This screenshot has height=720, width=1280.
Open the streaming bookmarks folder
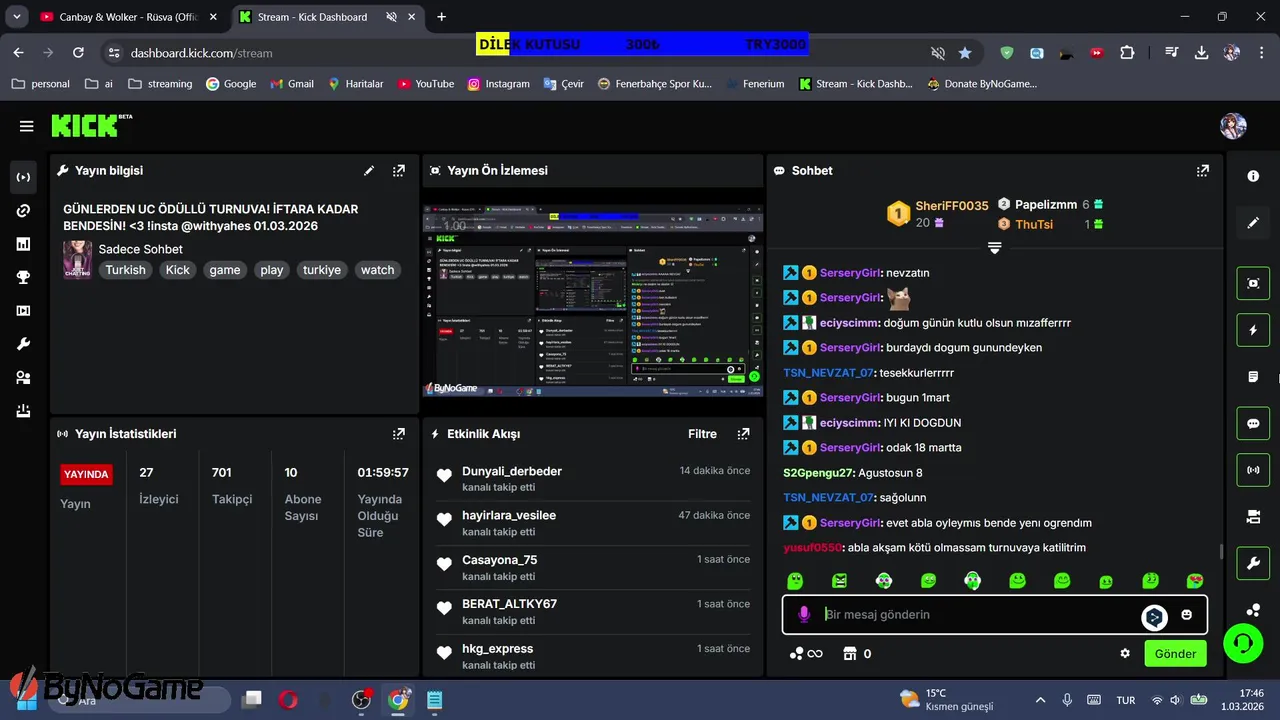click(x=160, y=84)
